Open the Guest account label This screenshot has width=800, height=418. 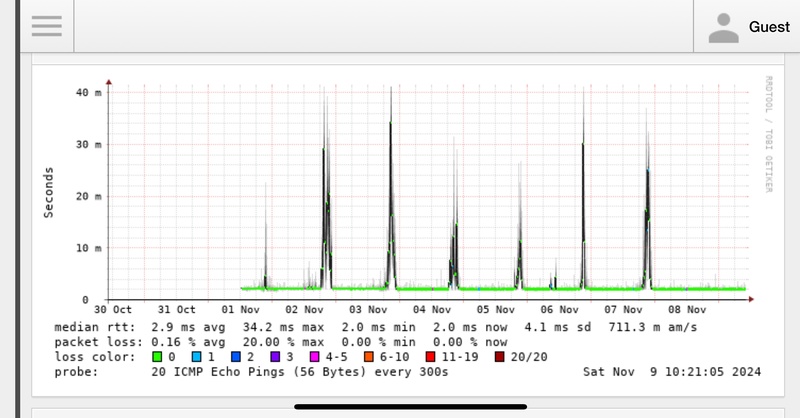tap(769, 27)
